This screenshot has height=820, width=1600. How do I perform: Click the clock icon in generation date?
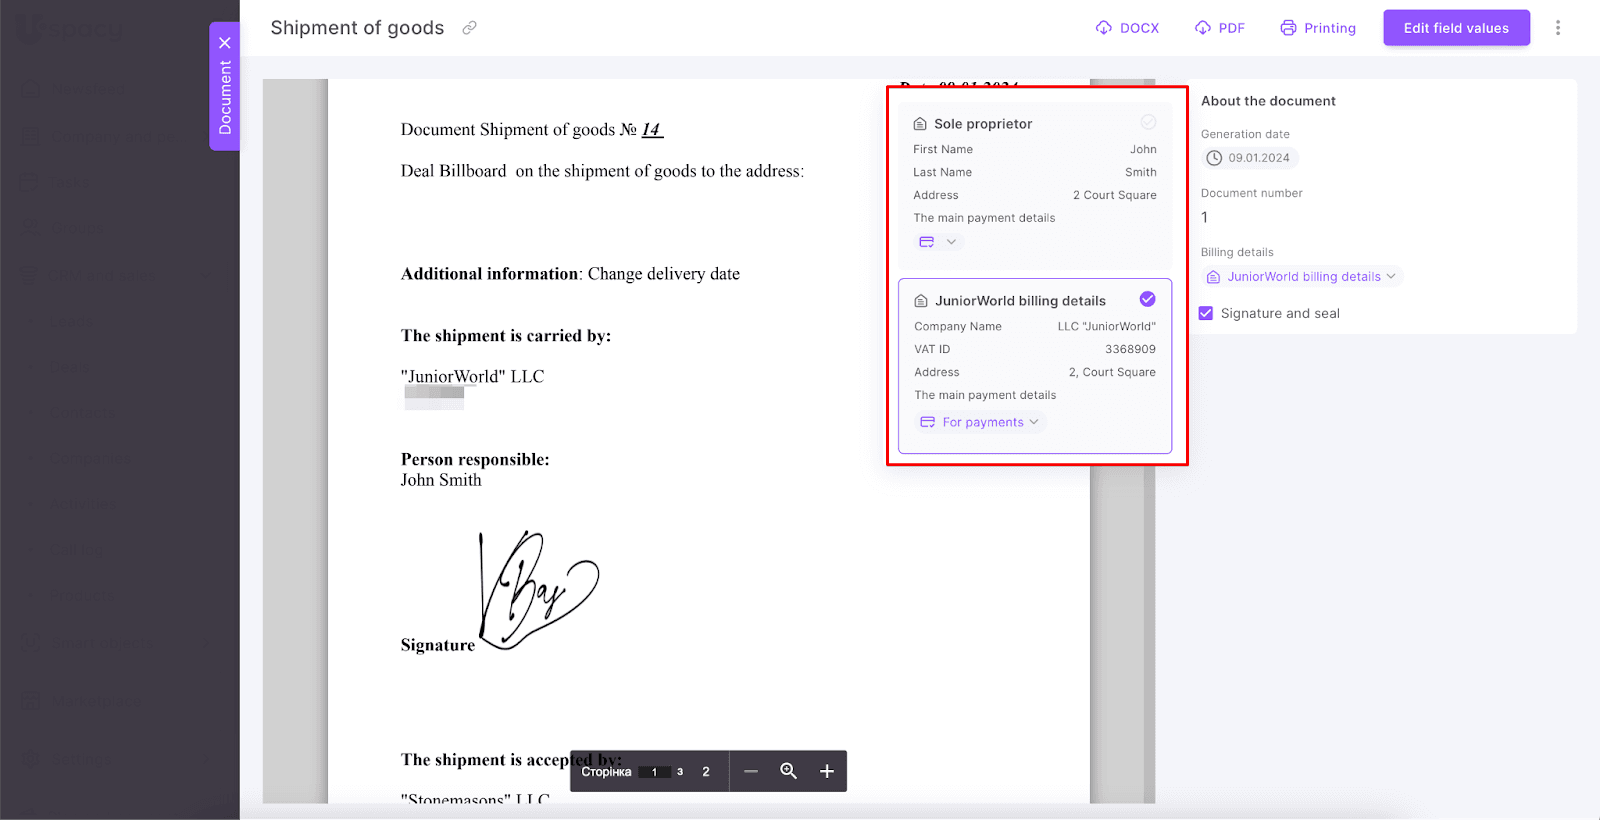[x=1214, y=158]
